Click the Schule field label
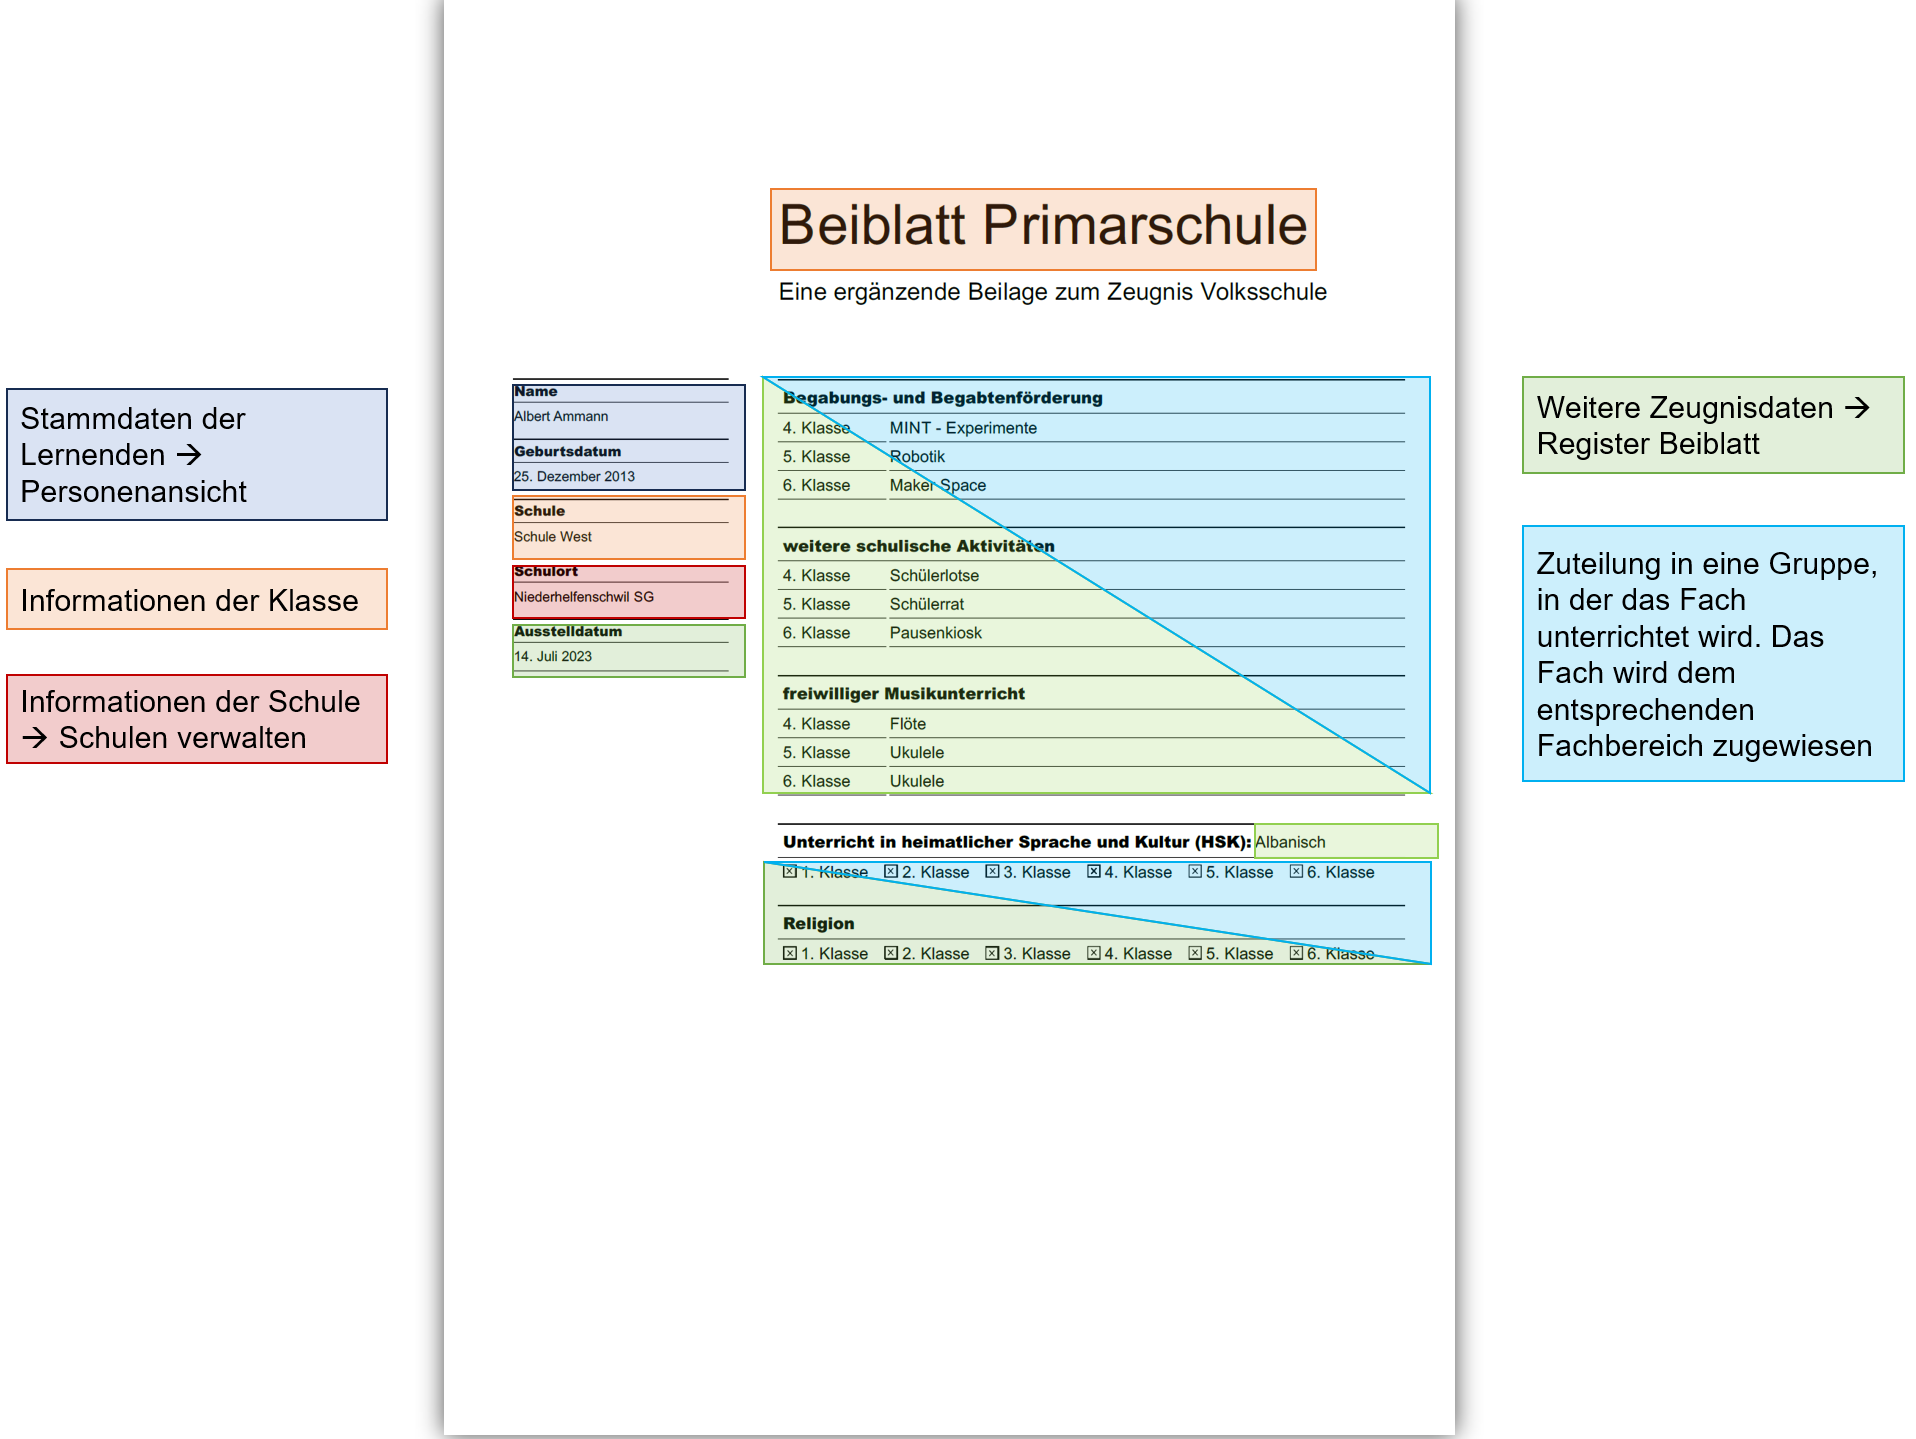Screen dimensions: 1916x1439 coord(539,511)
